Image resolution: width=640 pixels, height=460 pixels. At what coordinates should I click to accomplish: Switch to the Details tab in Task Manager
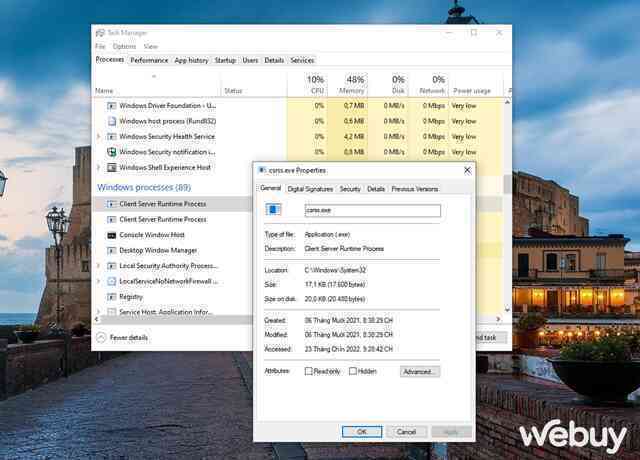[274, 60]
